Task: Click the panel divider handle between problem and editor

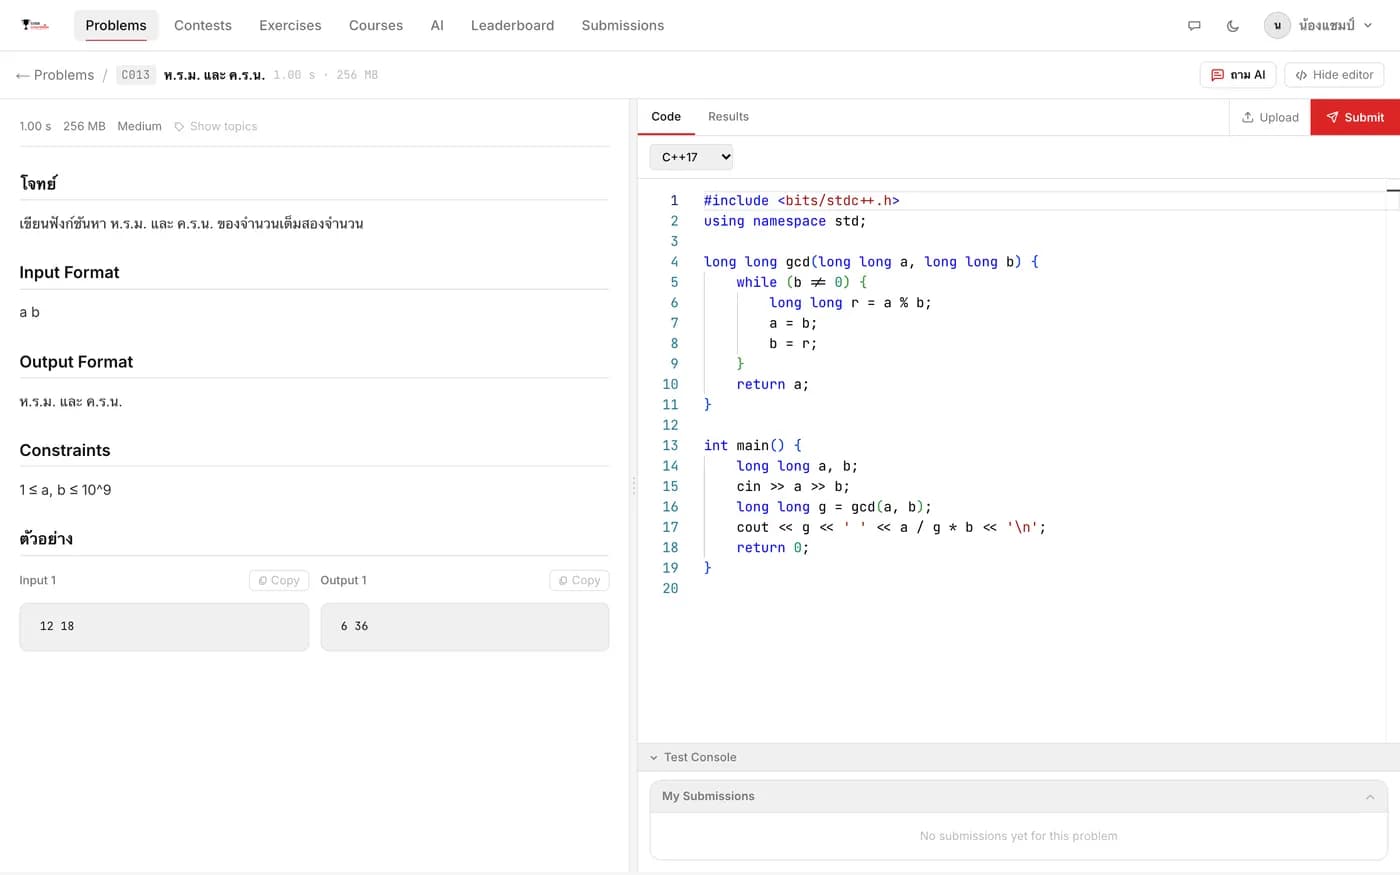Action: pos(633,486)
